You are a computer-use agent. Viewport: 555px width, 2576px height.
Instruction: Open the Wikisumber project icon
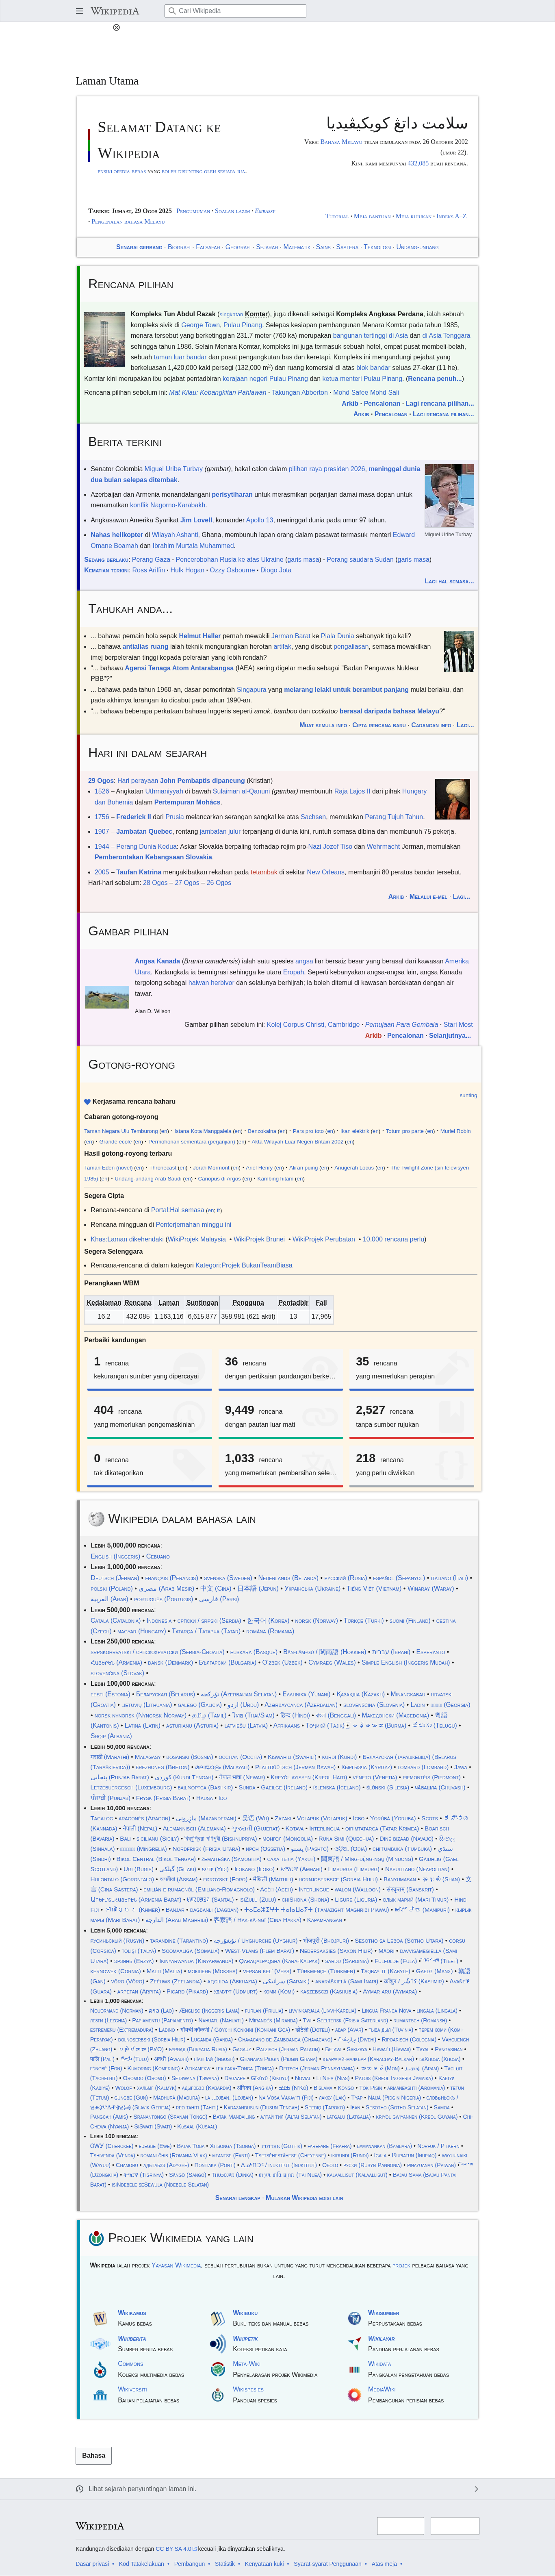[x=354, y=2318]
